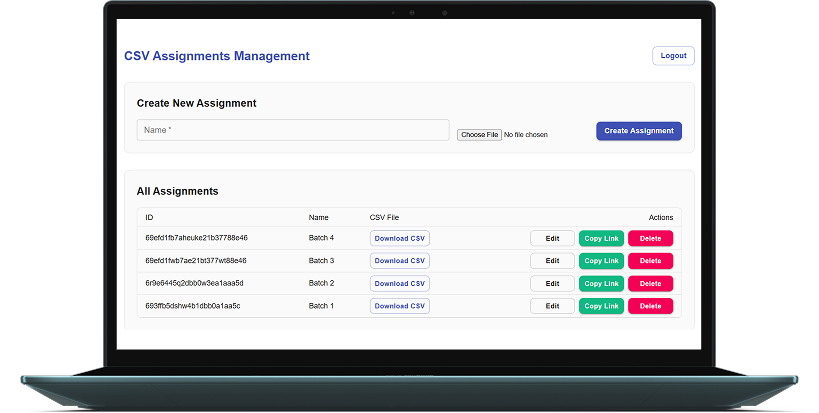The height and width of the screenshot is (413, 819).
Task: Click the CSV Assignments Management title
Action: [217, 56]
